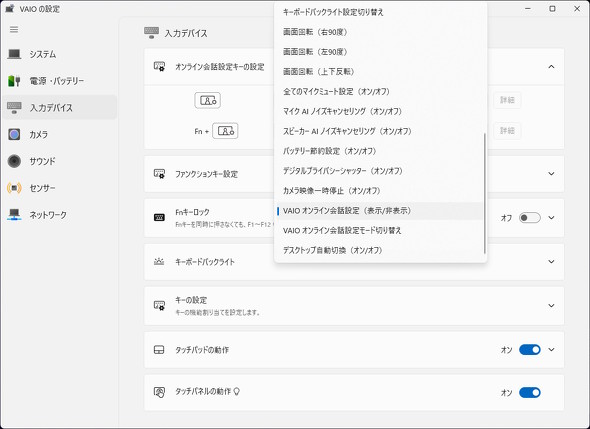Expand the キーボードバックライト section chevron
Viewport: 590px width, 429px height.
click(551, 262)
